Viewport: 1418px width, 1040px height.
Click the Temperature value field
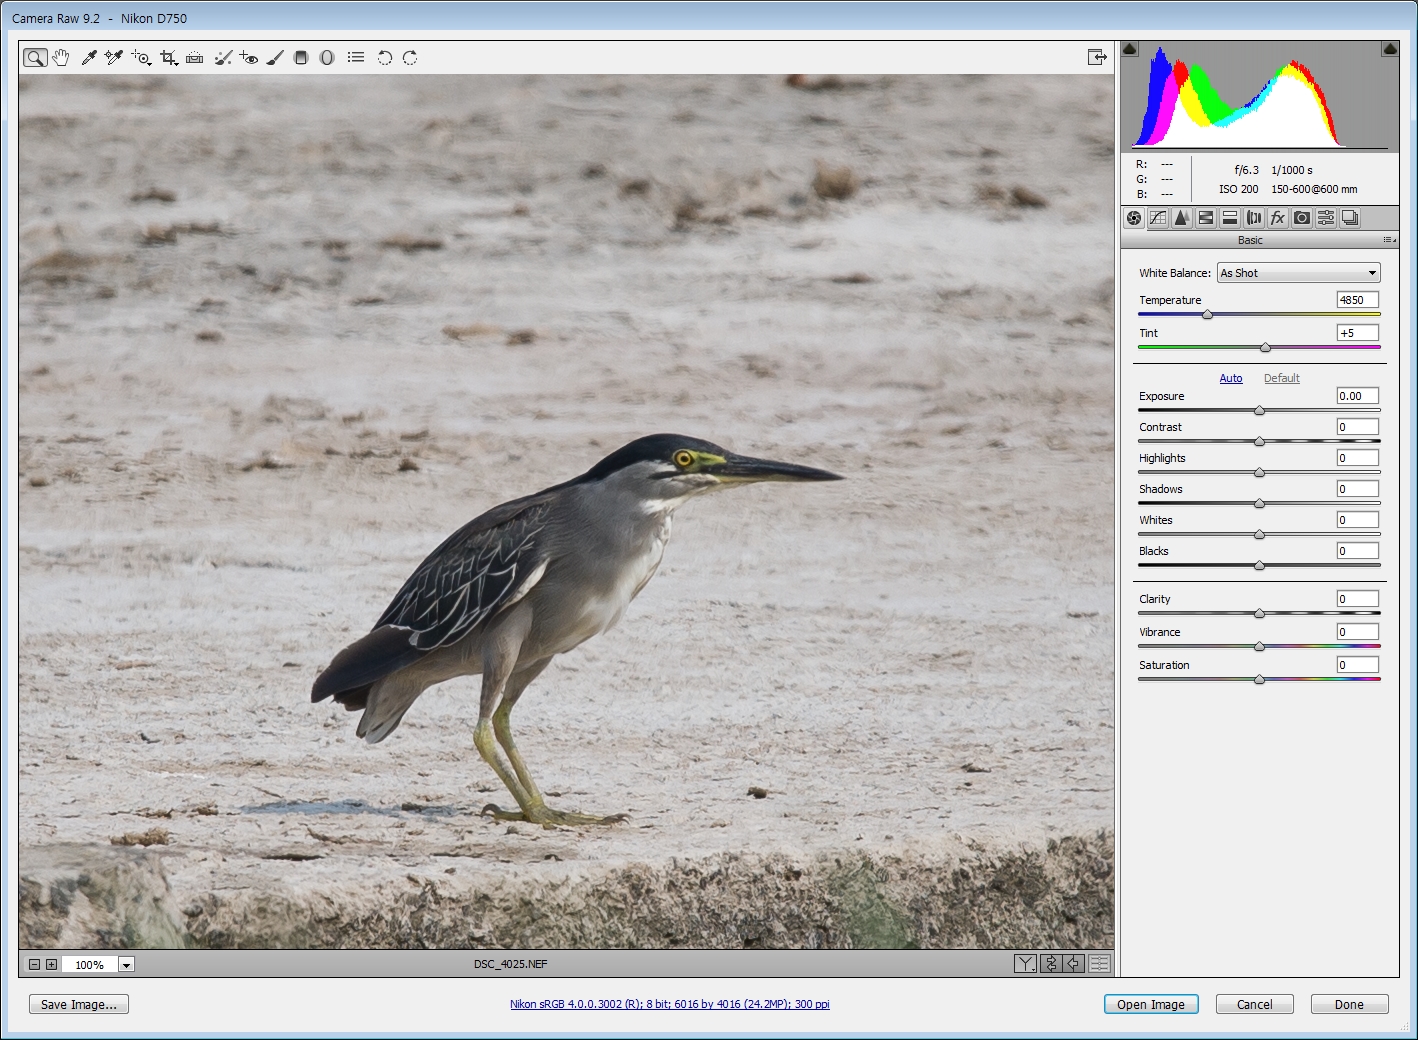click(1357, 300)
